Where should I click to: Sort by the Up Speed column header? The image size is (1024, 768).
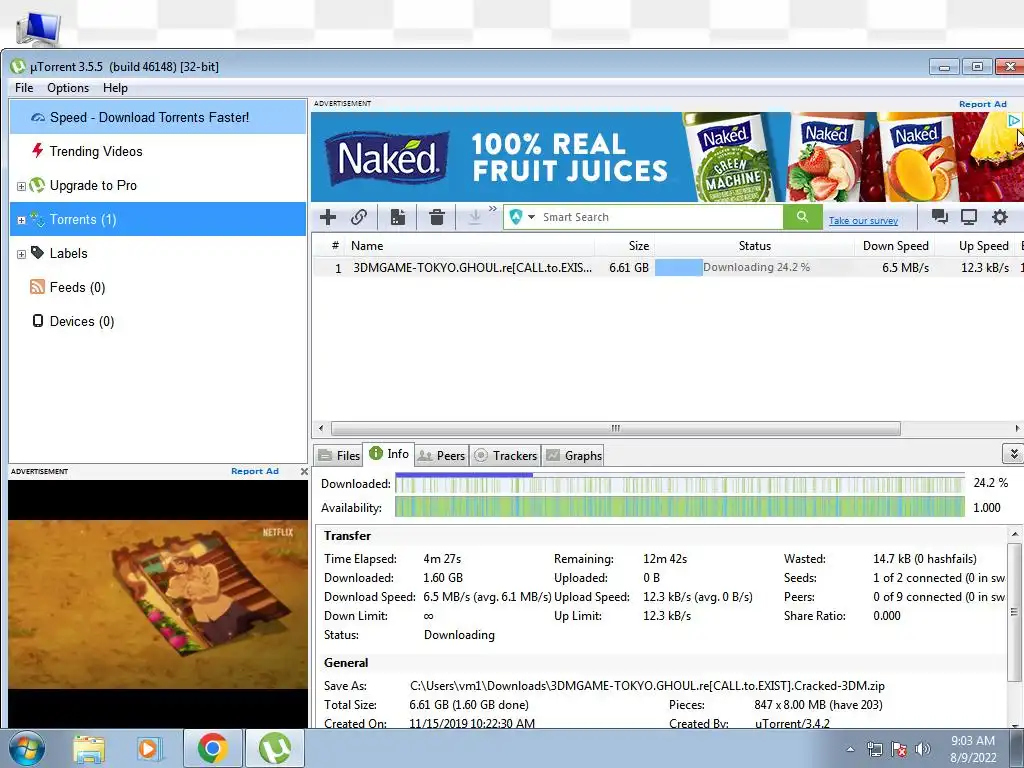click(x=976, y=246)
